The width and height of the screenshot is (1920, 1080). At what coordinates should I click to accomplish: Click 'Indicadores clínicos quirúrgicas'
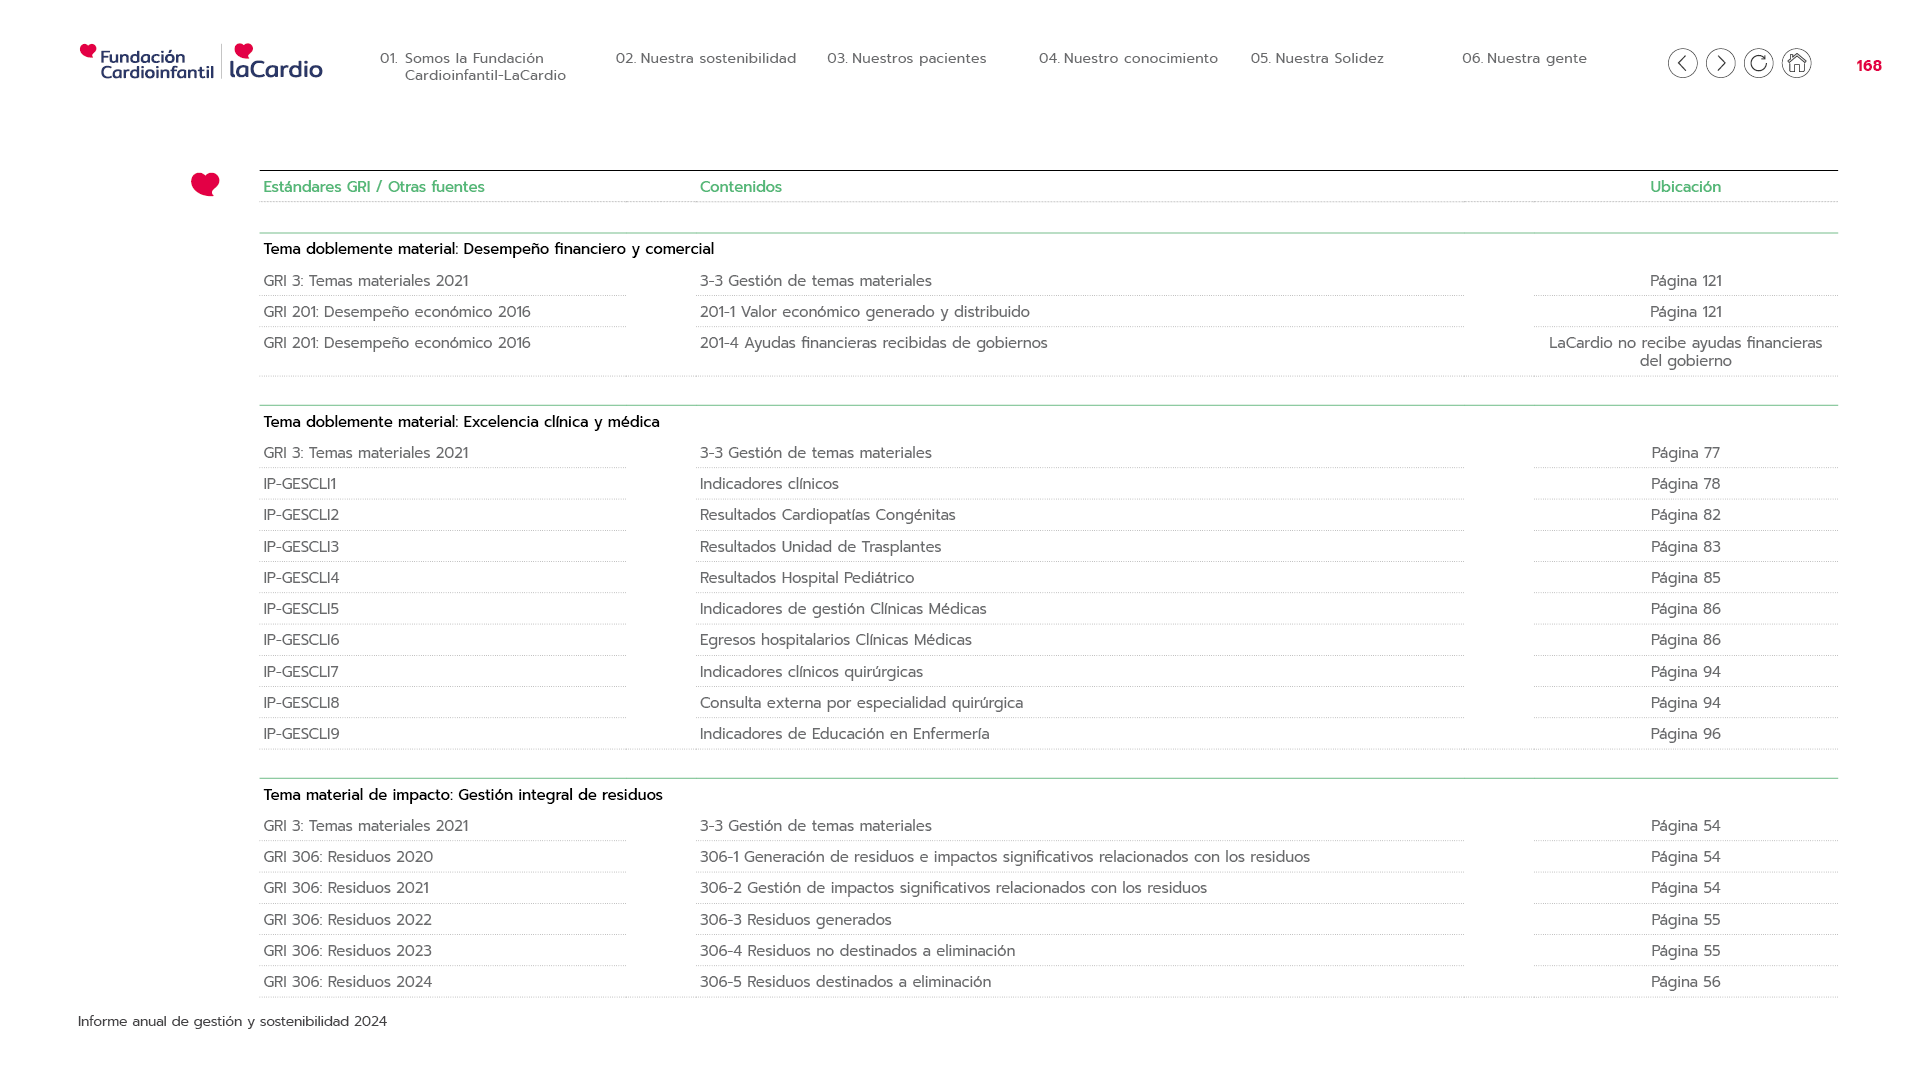811,672
